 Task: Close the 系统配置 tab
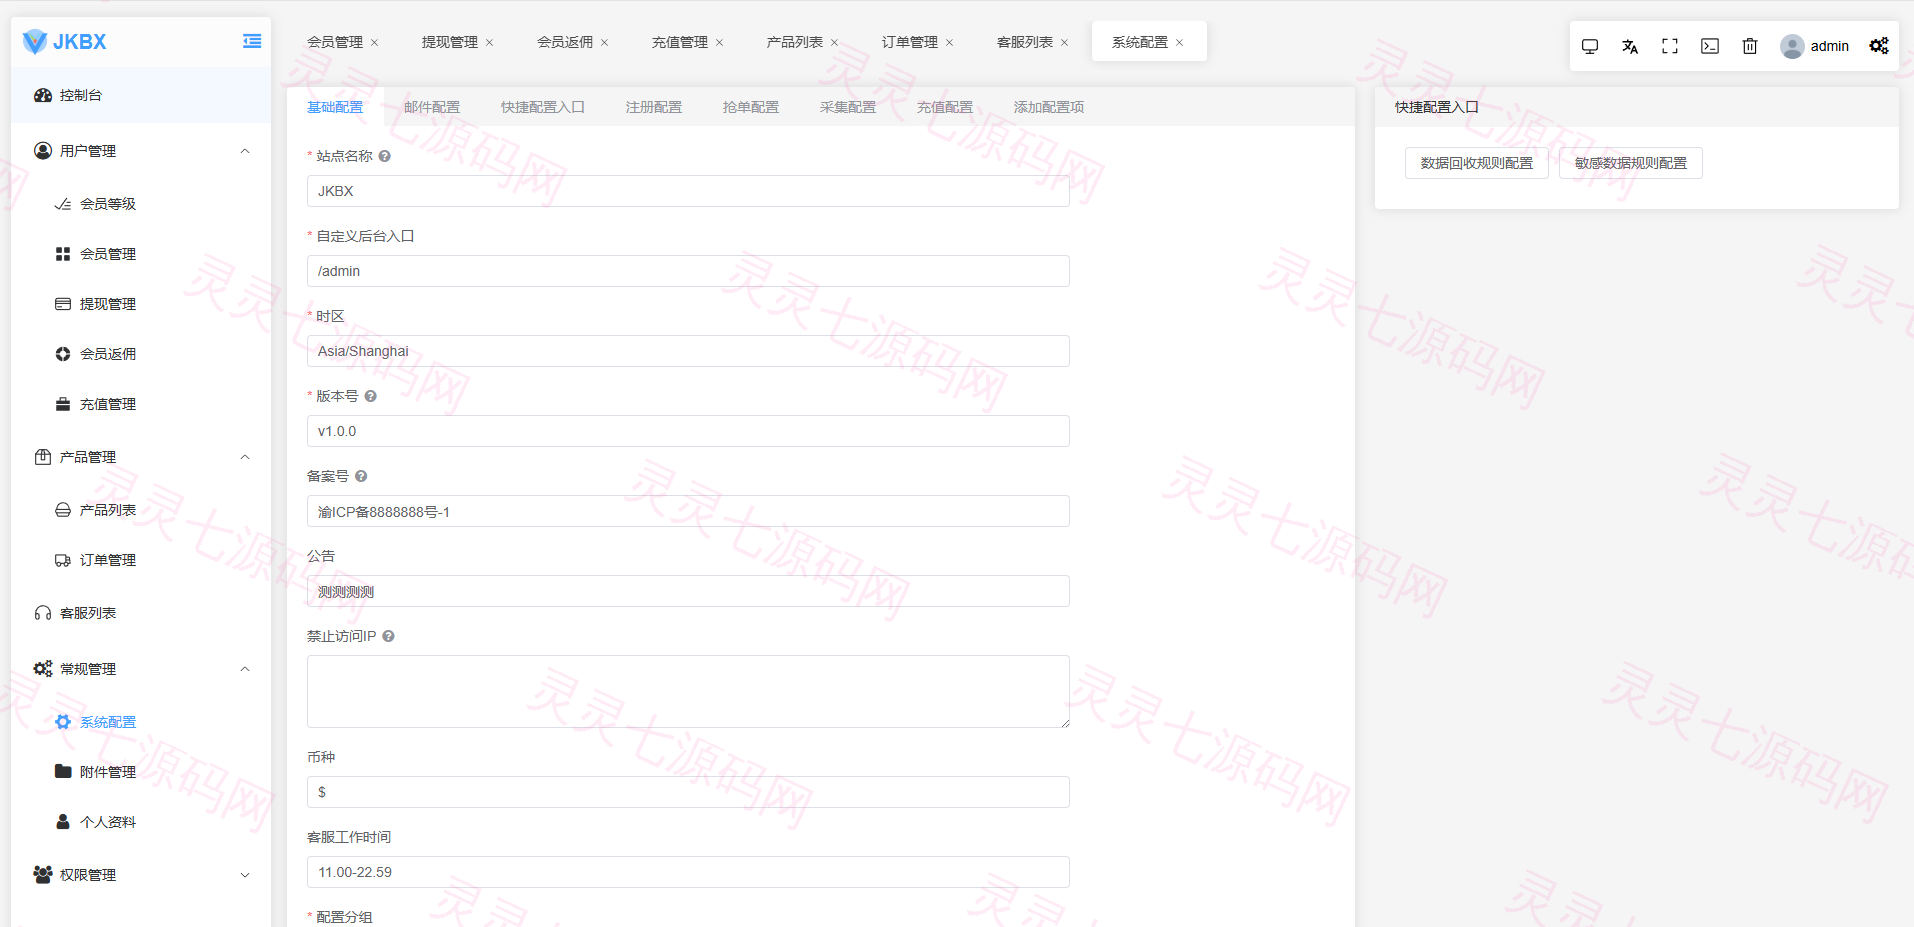click(x=1180, y=42)
